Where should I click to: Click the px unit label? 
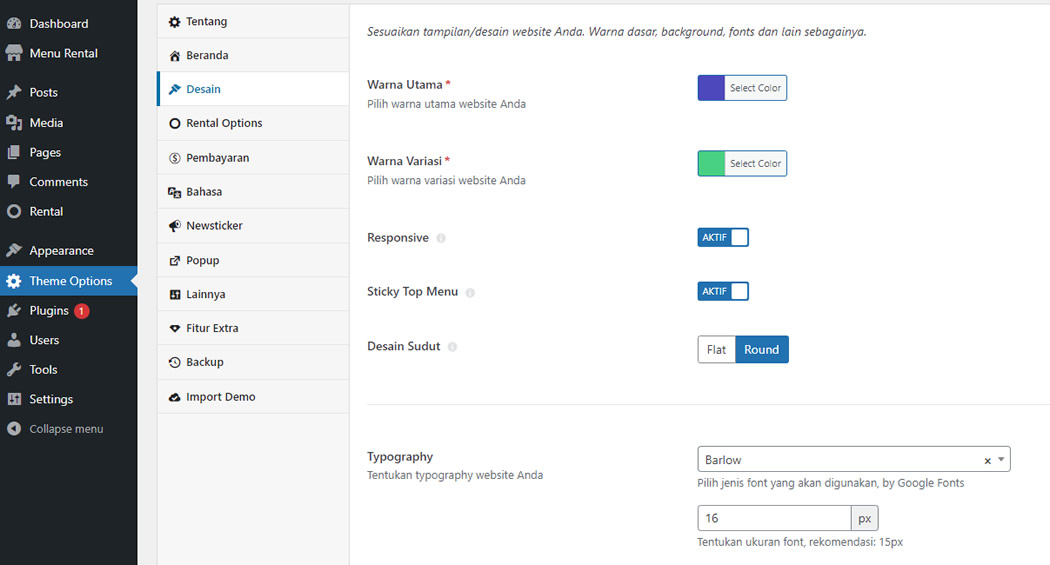[x=865, y=518]
